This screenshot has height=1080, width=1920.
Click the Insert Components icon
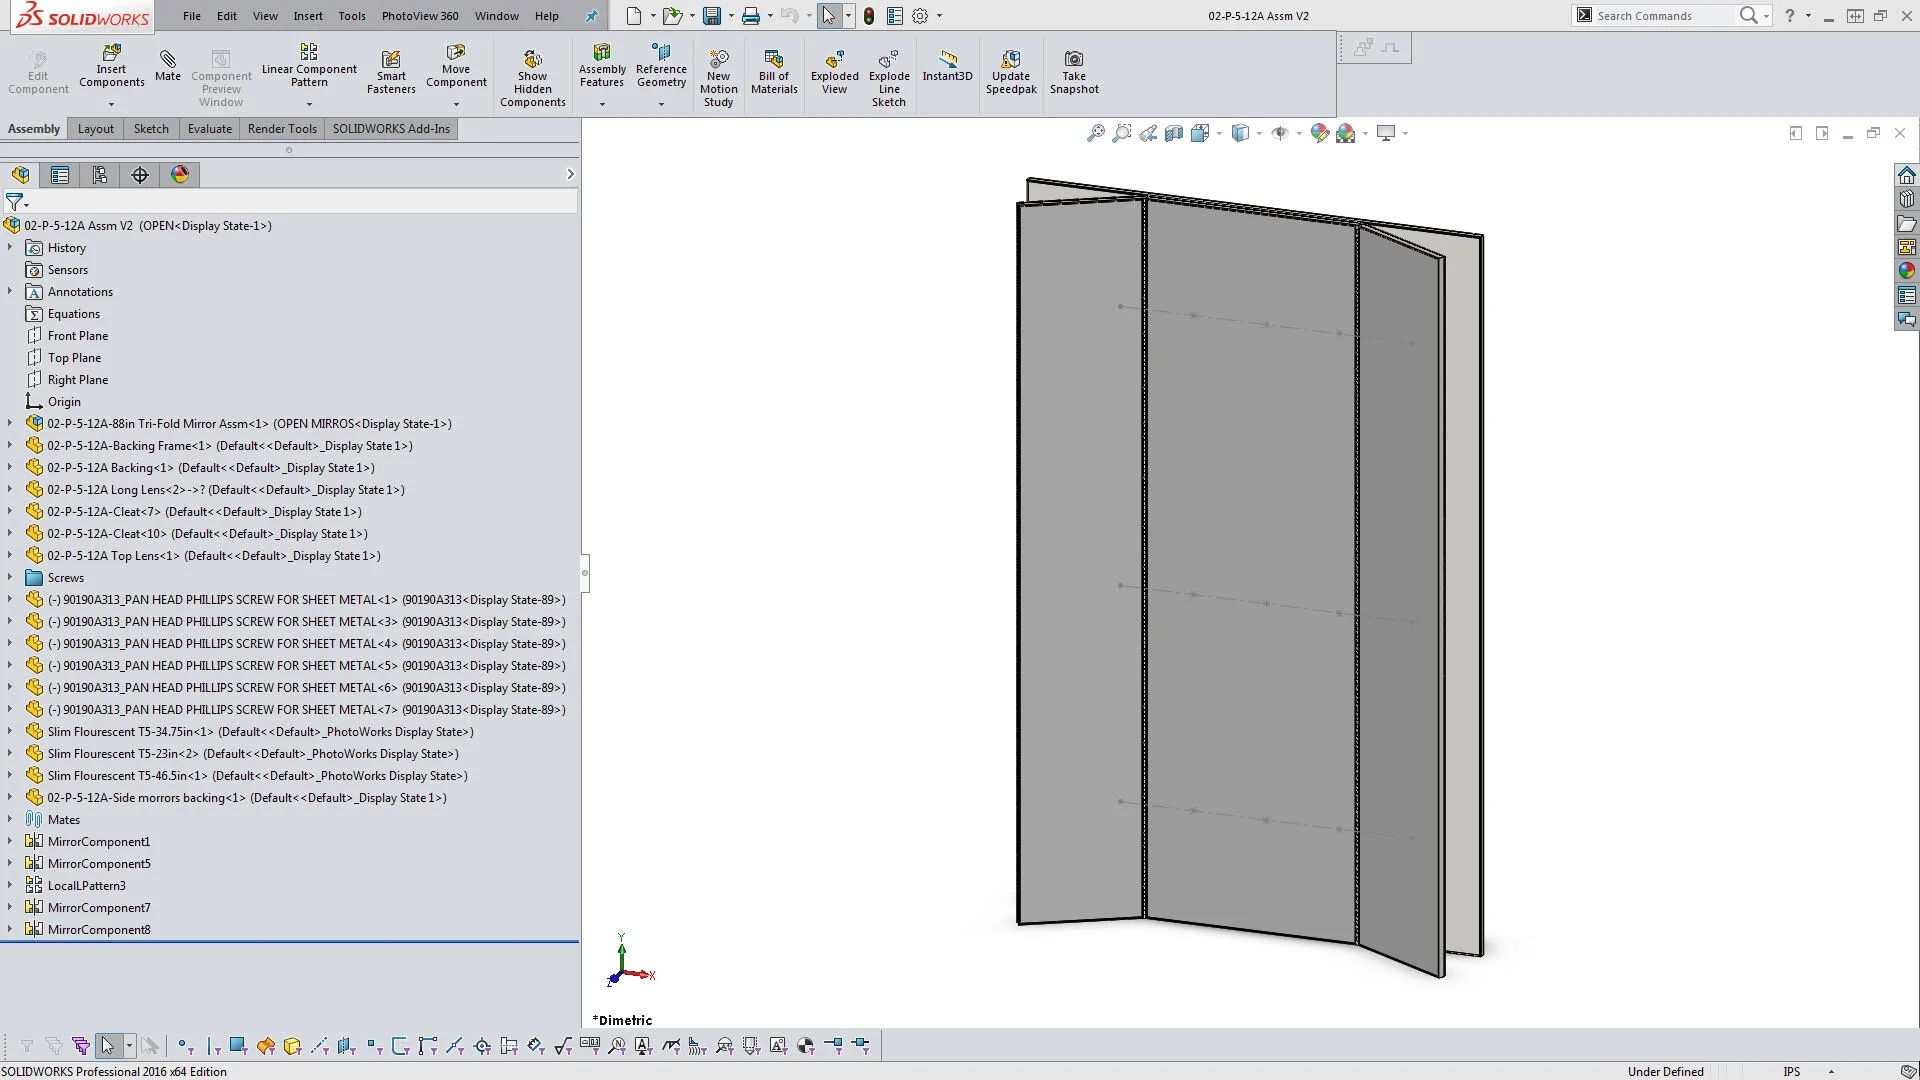(111, 54)
